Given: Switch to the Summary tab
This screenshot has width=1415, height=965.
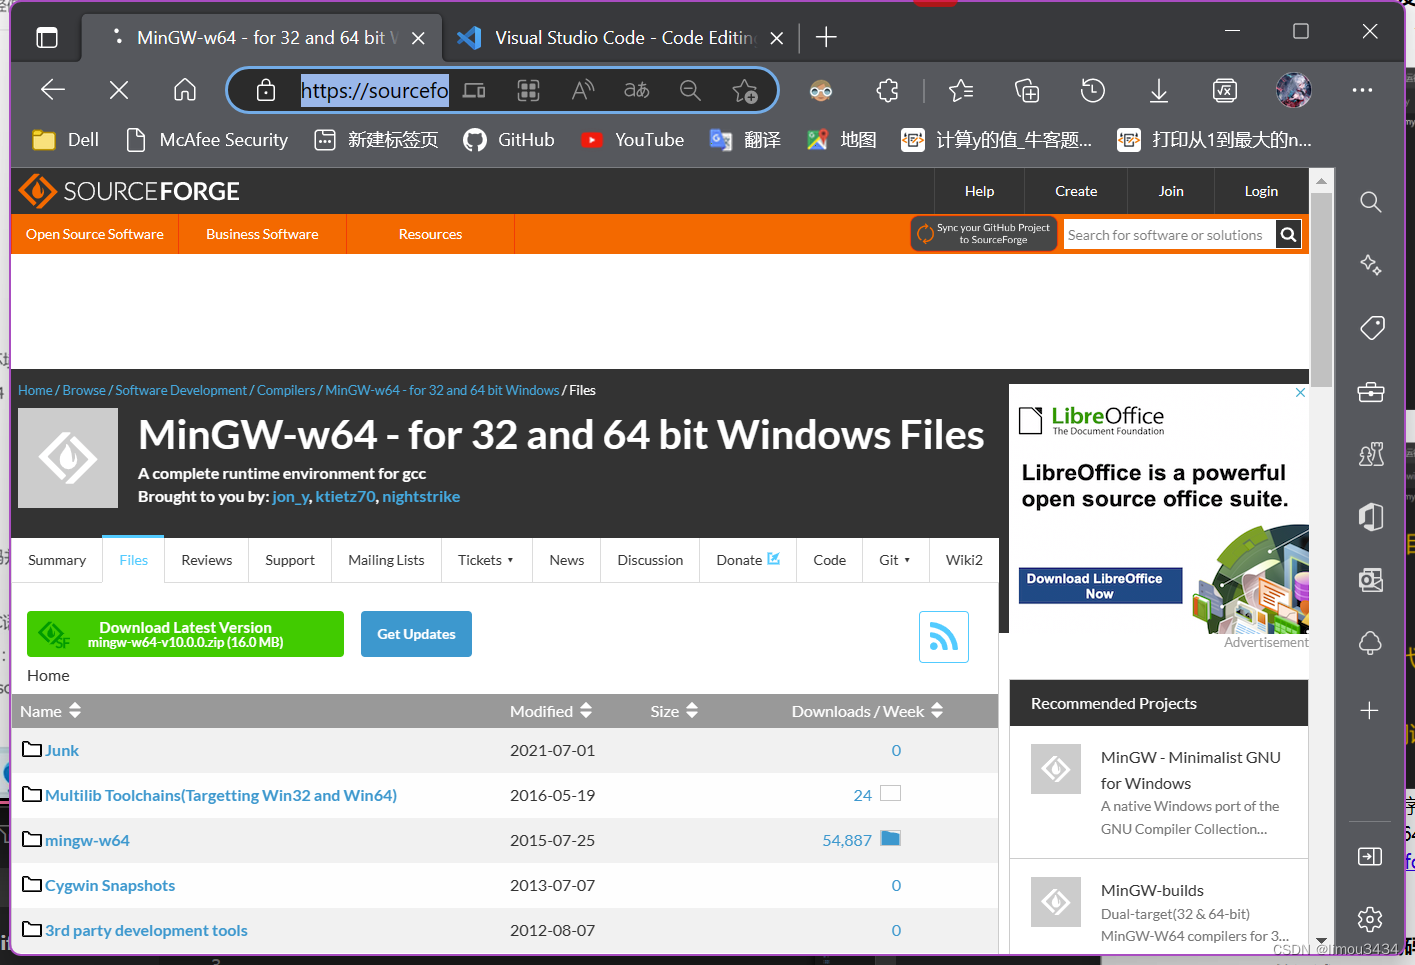Looking at the screenshot, I should [57, 560].
